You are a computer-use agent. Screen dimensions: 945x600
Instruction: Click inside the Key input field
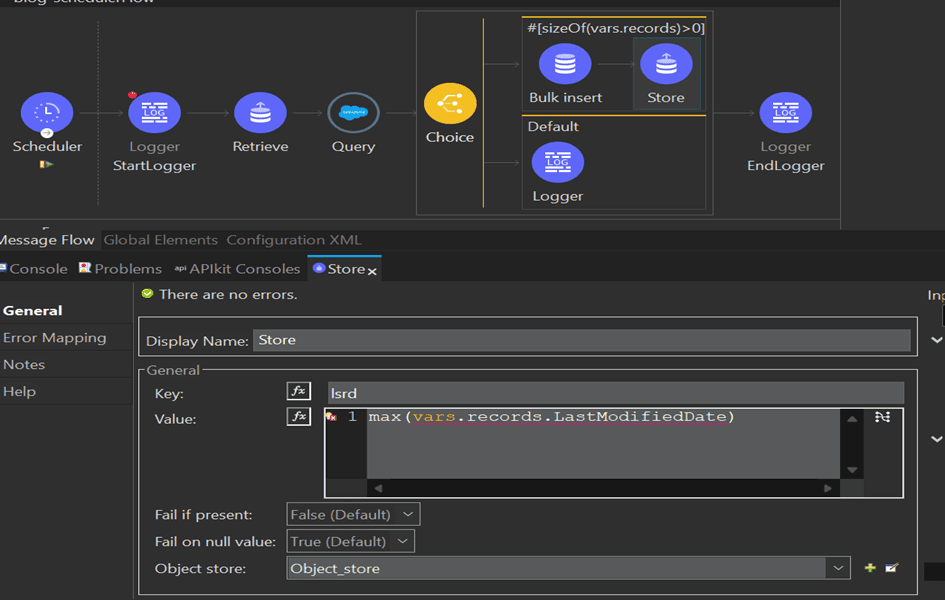(x=600, y=391)
